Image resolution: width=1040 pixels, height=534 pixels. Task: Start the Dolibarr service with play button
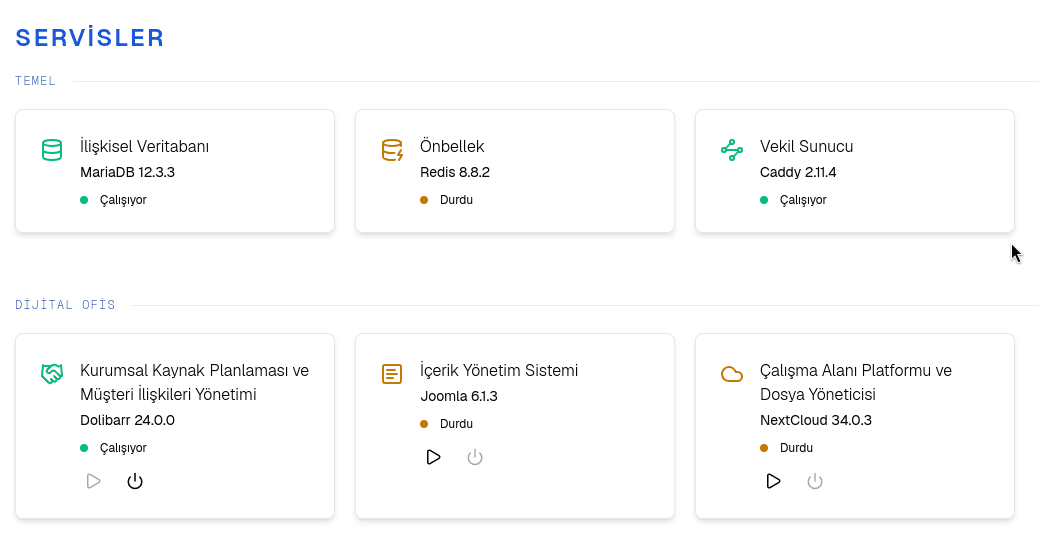pos(94,481)
